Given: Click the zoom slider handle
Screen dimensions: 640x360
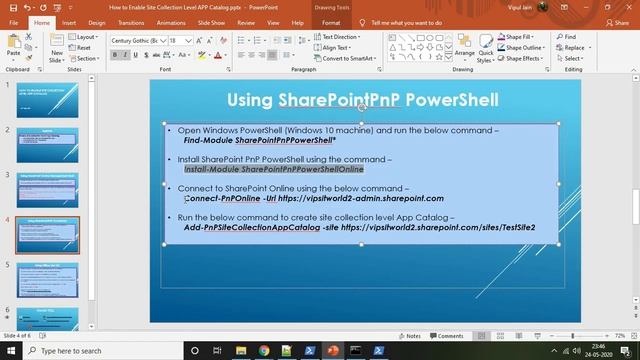Looking at the screenshot, I should tap(573, 336).
